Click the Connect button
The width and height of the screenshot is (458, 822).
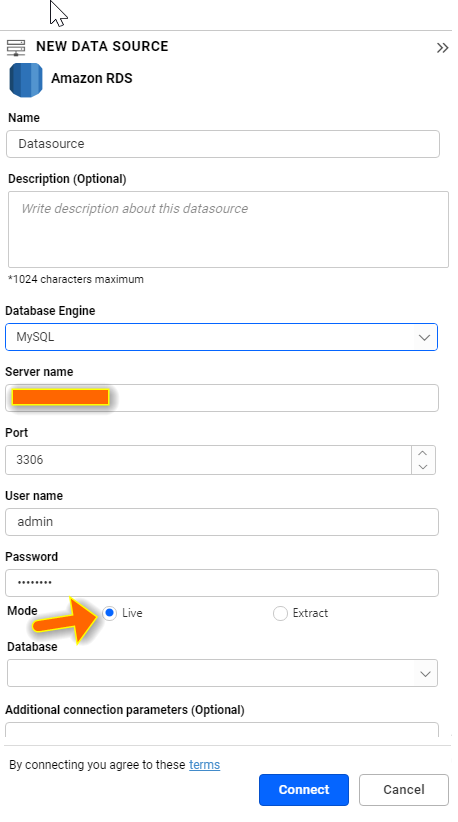[x=304, y=790]
